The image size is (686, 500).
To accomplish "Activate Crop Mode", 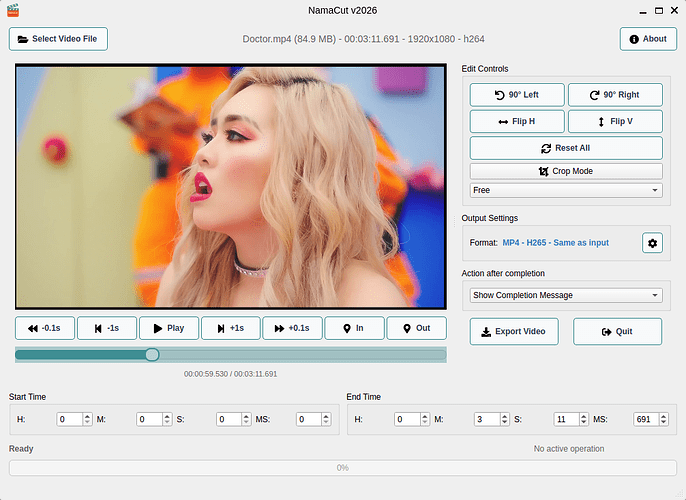I will (566, 171).
